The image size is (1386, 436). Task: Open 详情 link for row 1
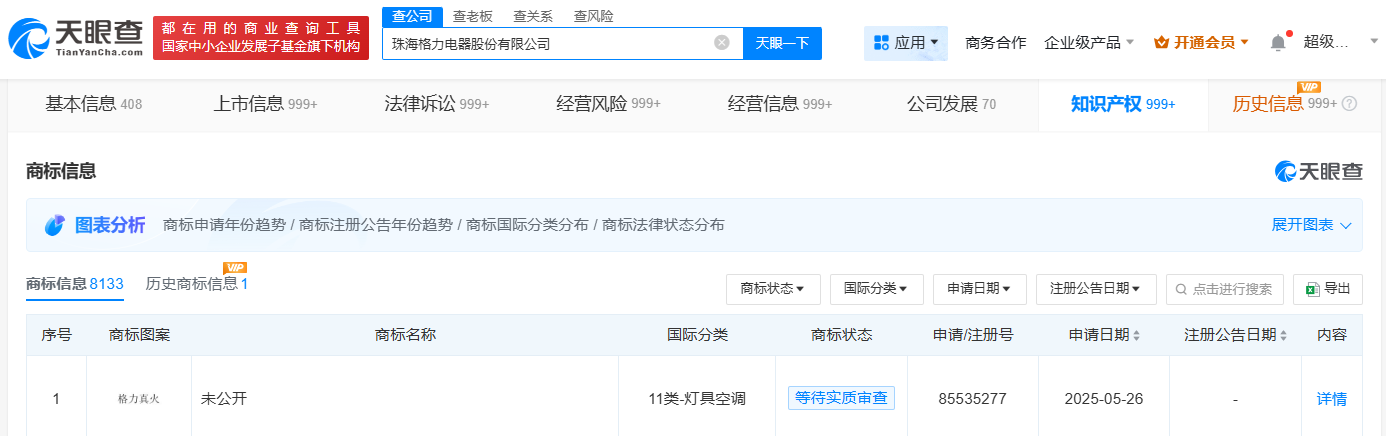tap(1331, 399)
